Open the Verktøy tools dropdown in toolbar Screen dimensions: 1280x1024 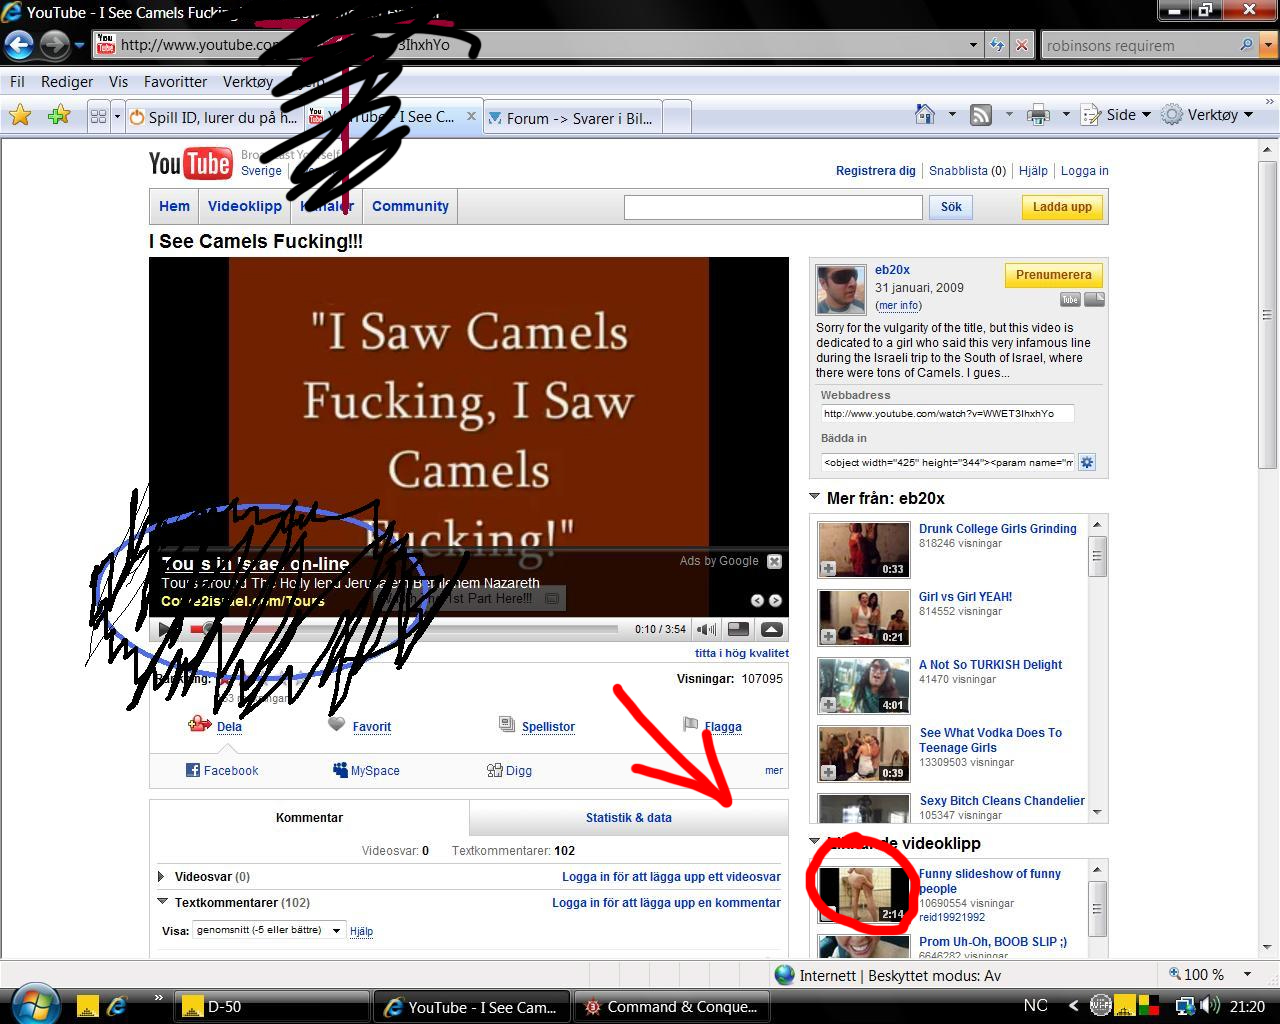point(1207,115)
